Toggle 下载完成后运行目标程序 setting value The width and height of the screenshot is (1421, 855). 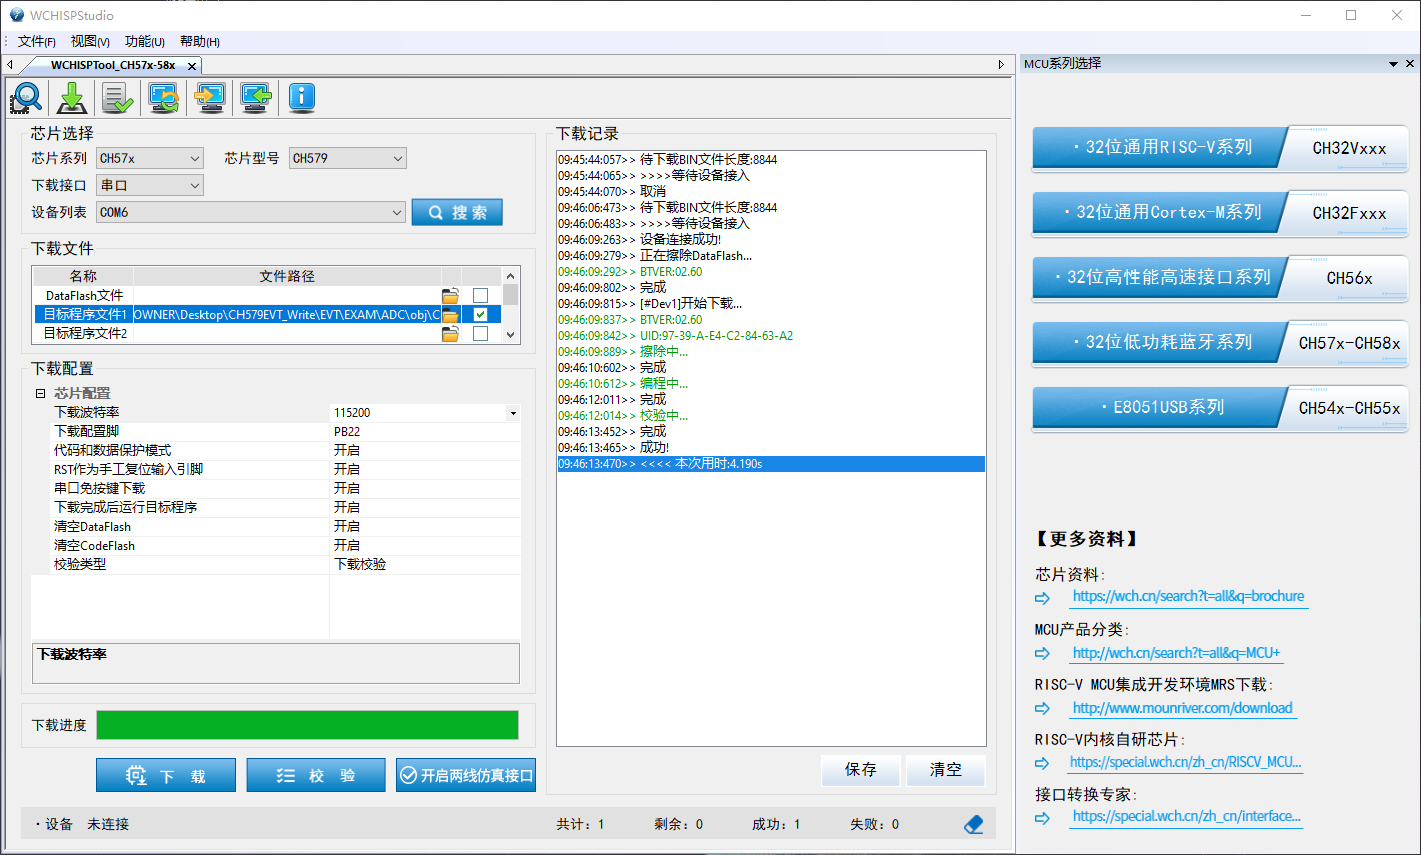pos(425,507)
